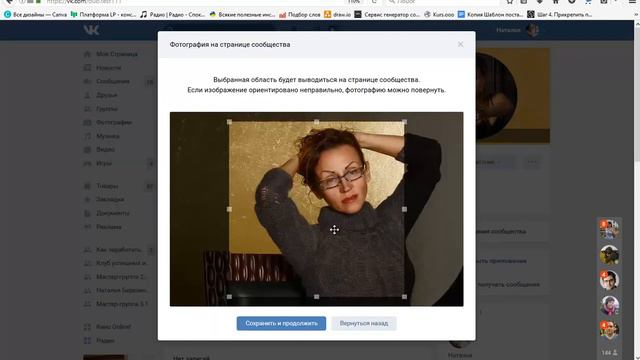
Task: Open first chat avatar in right panel
Action: [609, 230]
